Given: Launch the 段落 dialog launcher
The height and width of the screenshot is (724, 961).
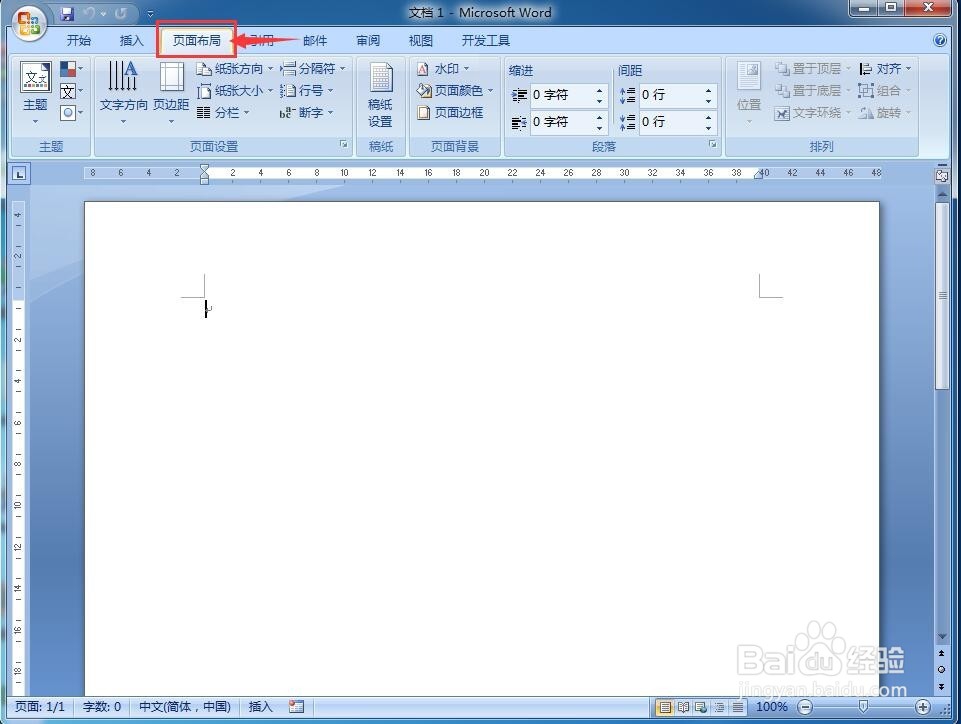Looking at the screenshot, I should coord(713,144).
